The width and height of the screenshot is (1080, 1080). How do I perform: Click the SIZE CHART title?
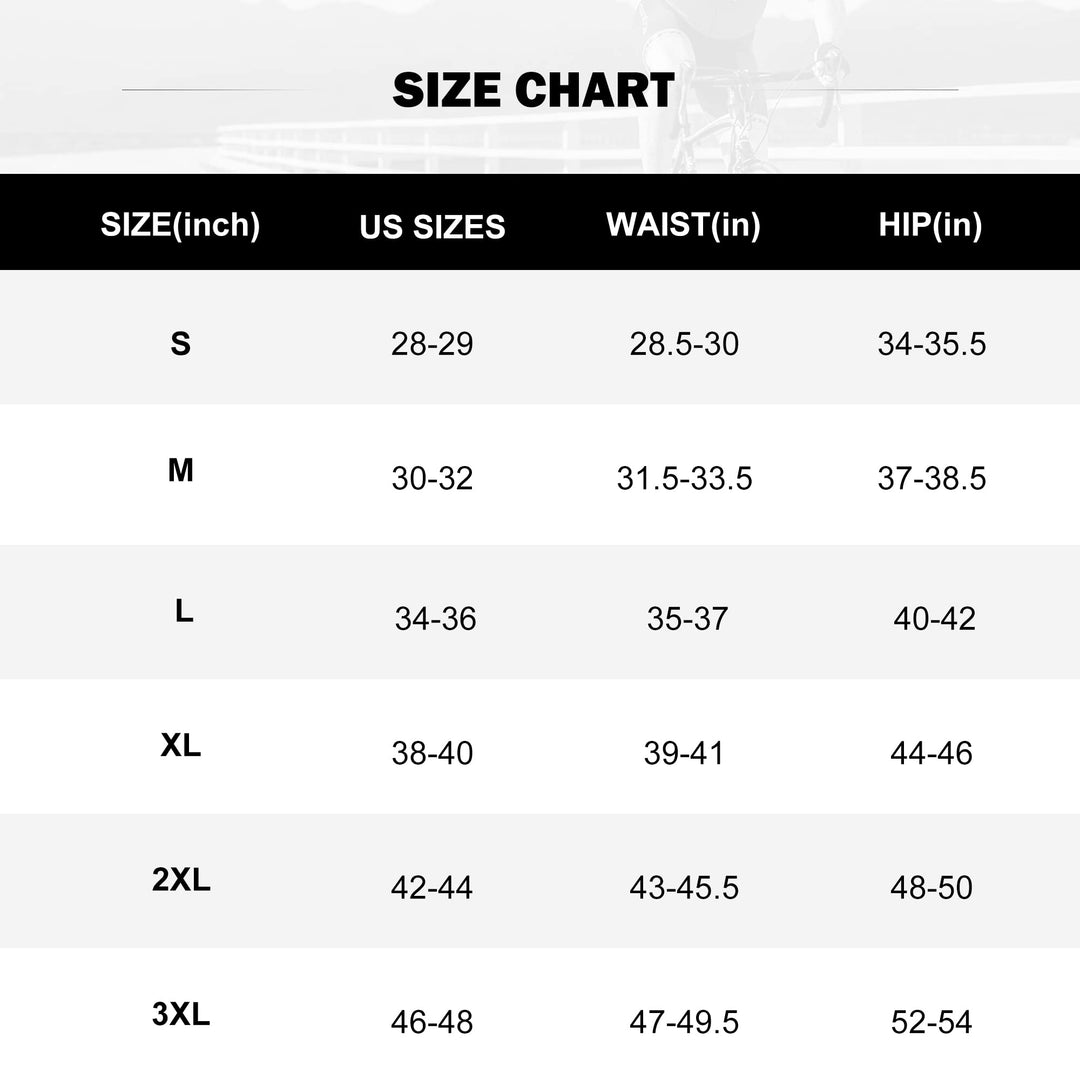[533, 91]
